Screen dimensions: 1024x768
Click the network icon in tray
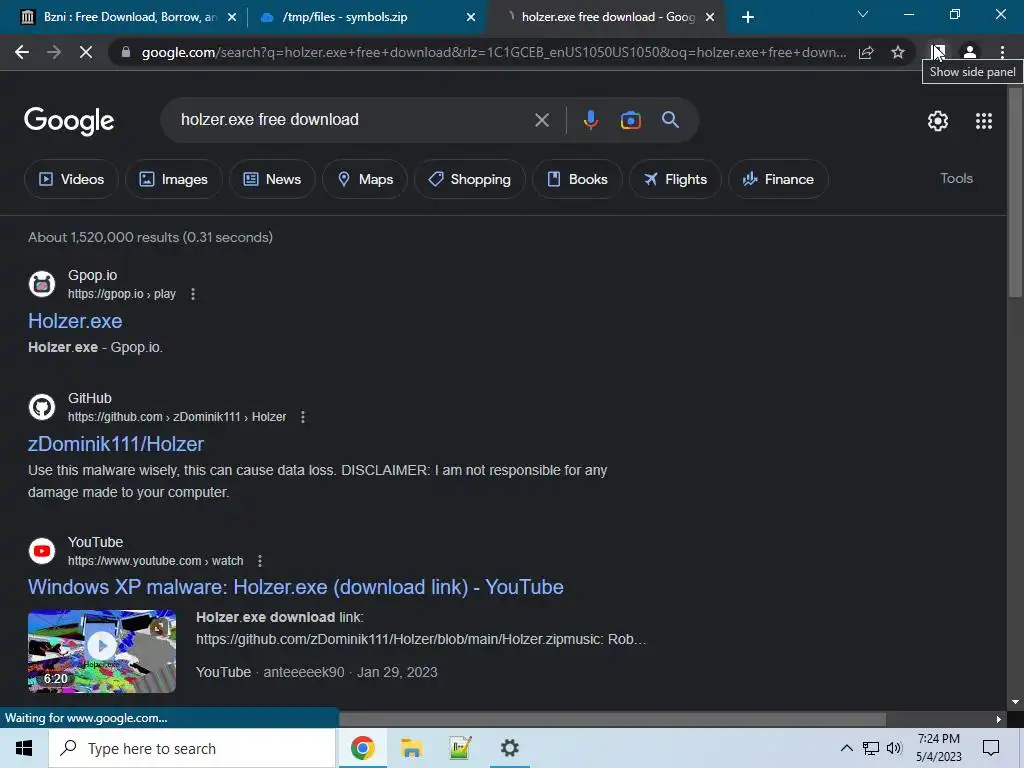(x=871, y=748)
